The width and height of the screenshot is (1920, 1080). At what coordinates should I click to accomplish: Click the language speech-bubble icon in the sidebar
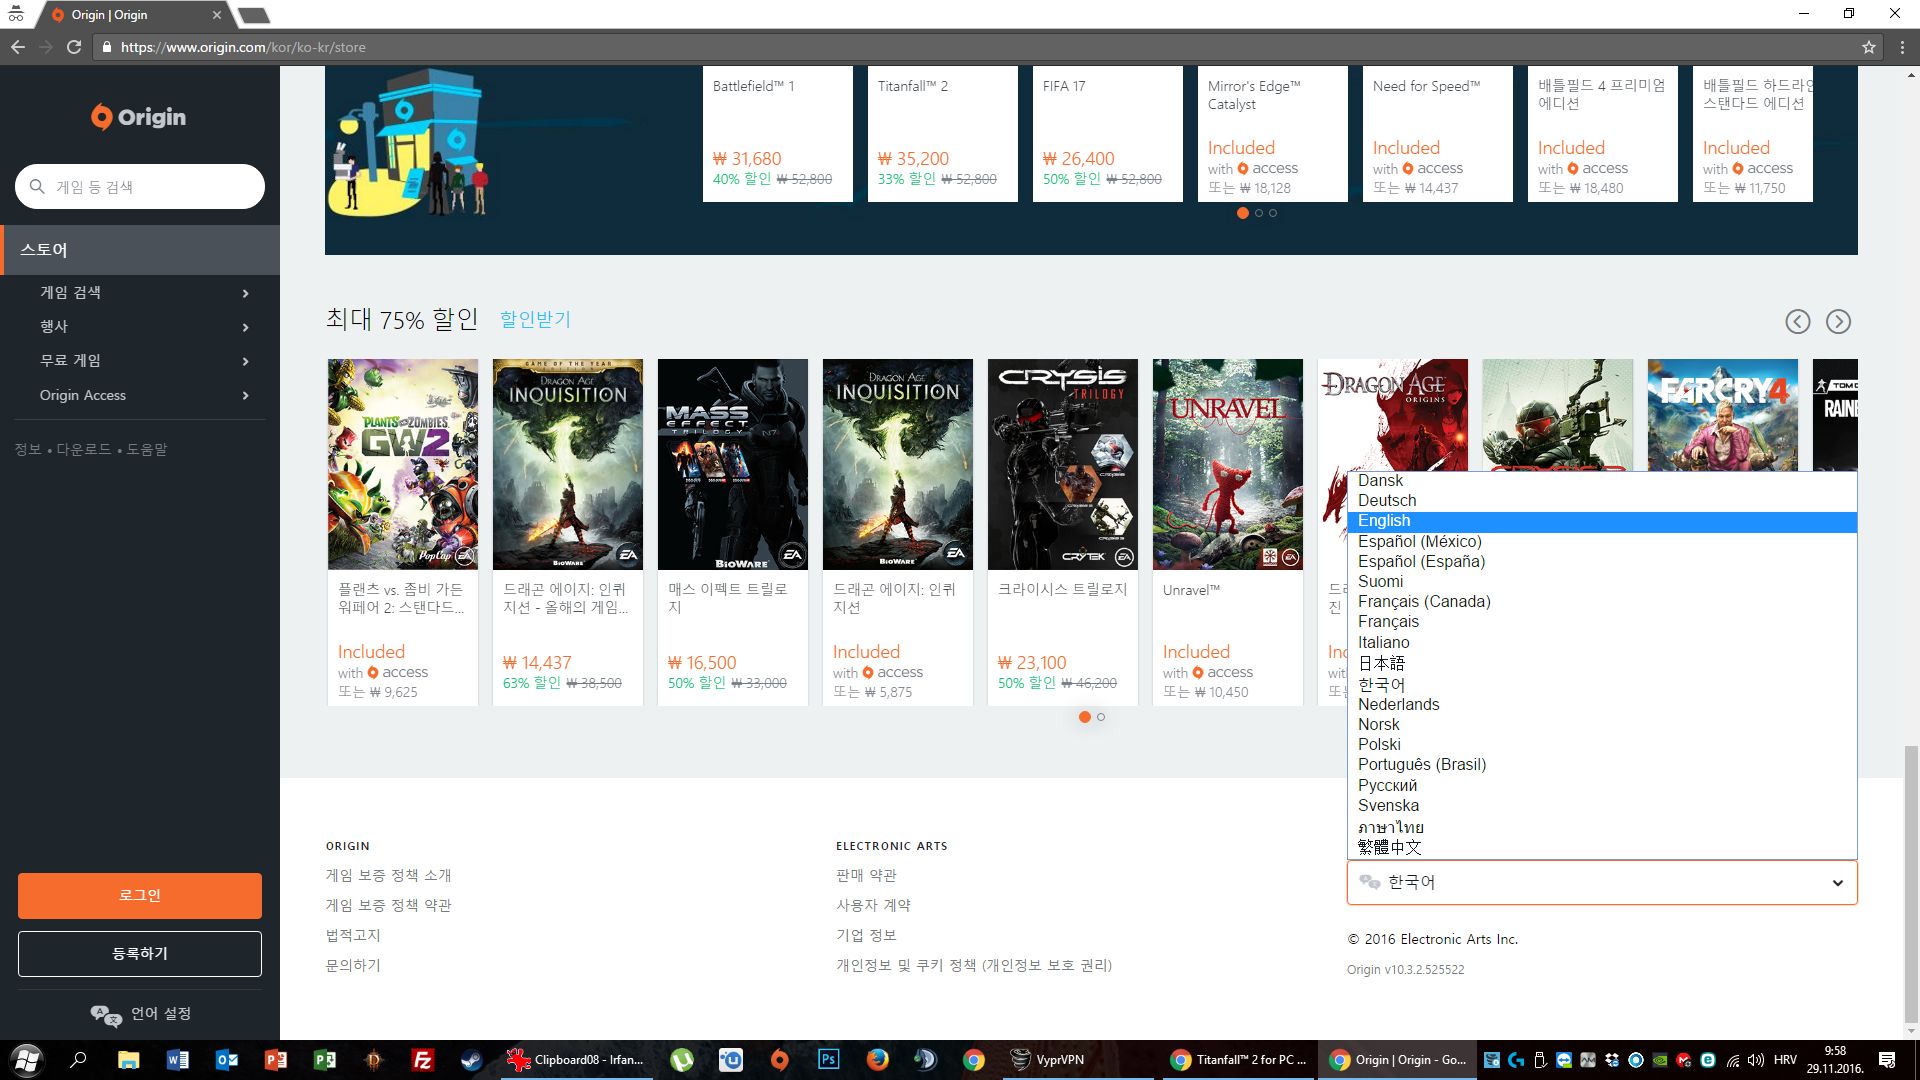point(106,1015)
